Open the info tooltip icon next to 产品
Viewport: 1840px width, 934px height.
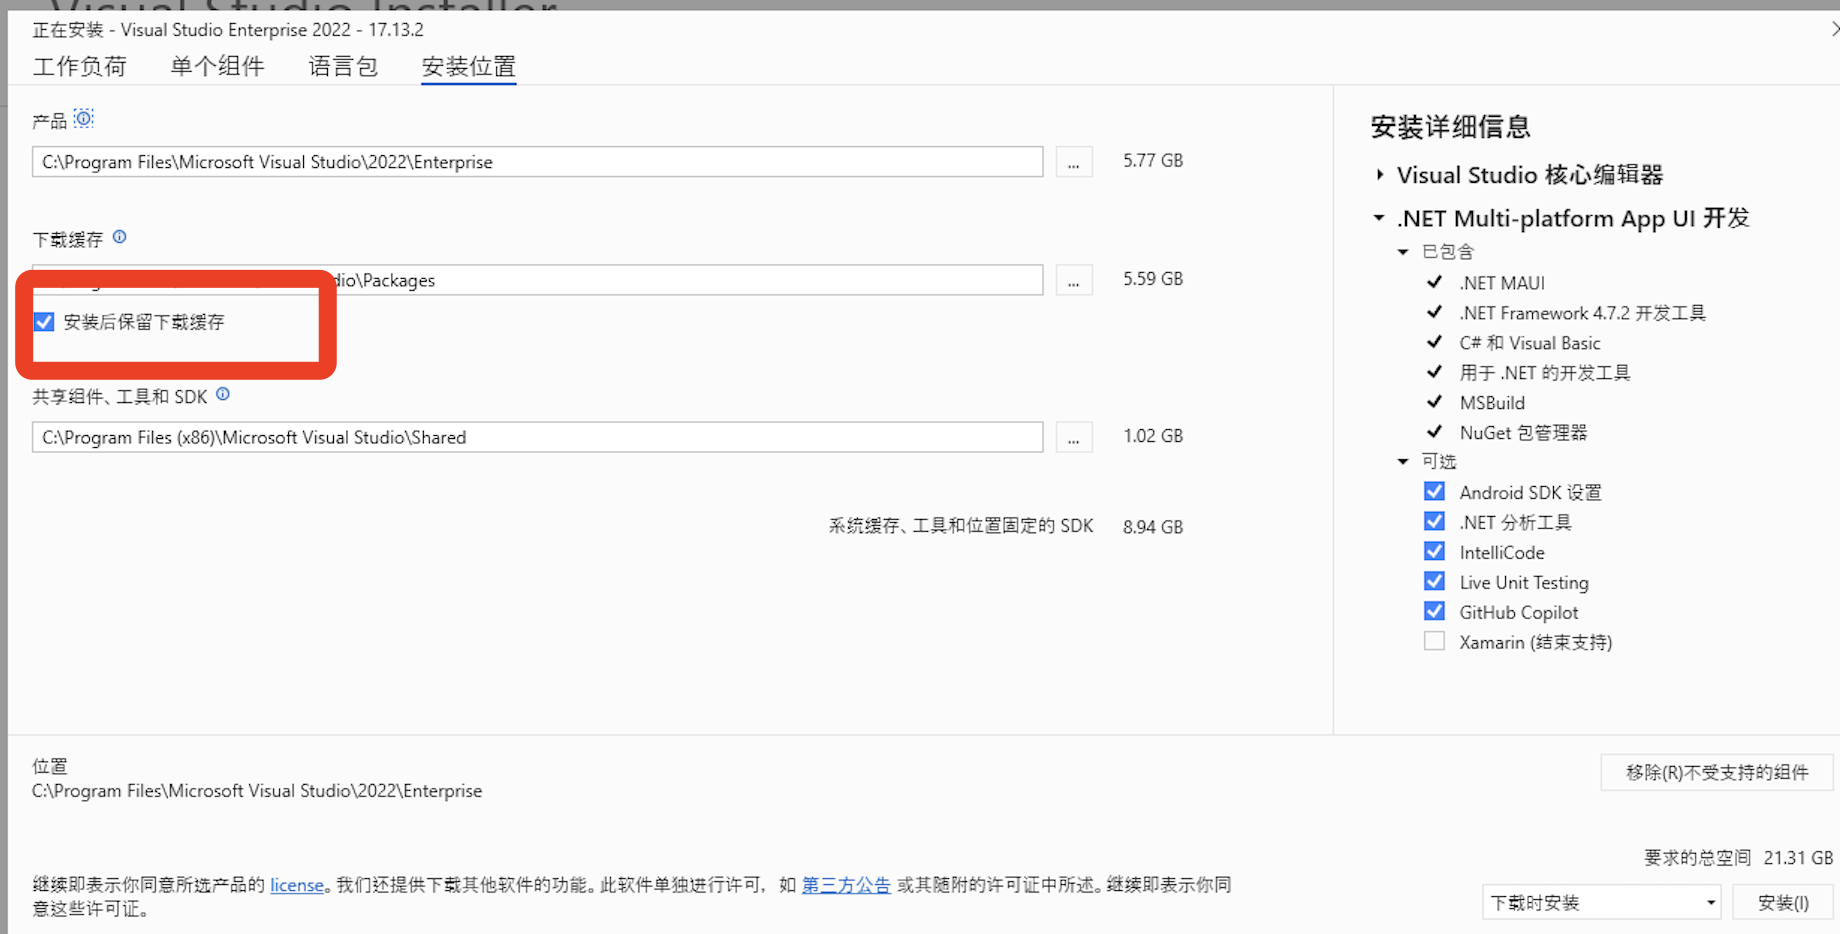(84, 118)
